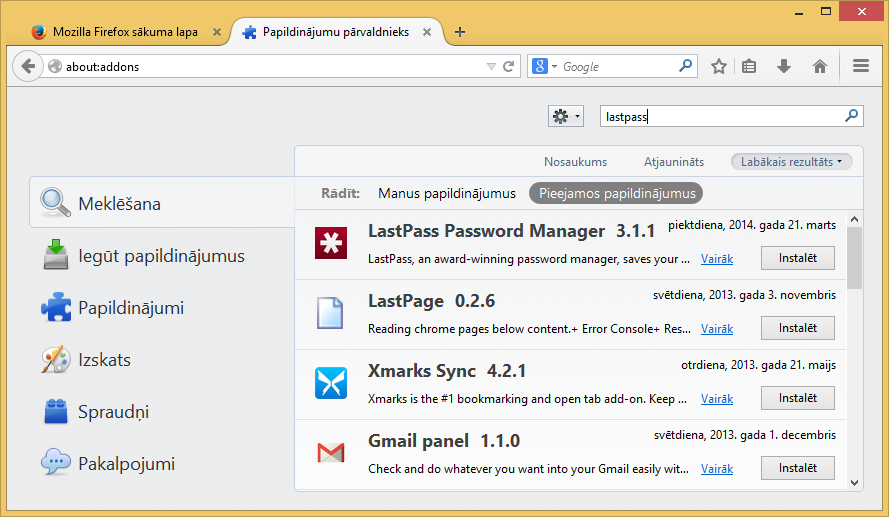Viewport: 889px width, 517px height.
Task: Close the Papildinājumu pārvaldnieks tab
Action: pos(427,32)
